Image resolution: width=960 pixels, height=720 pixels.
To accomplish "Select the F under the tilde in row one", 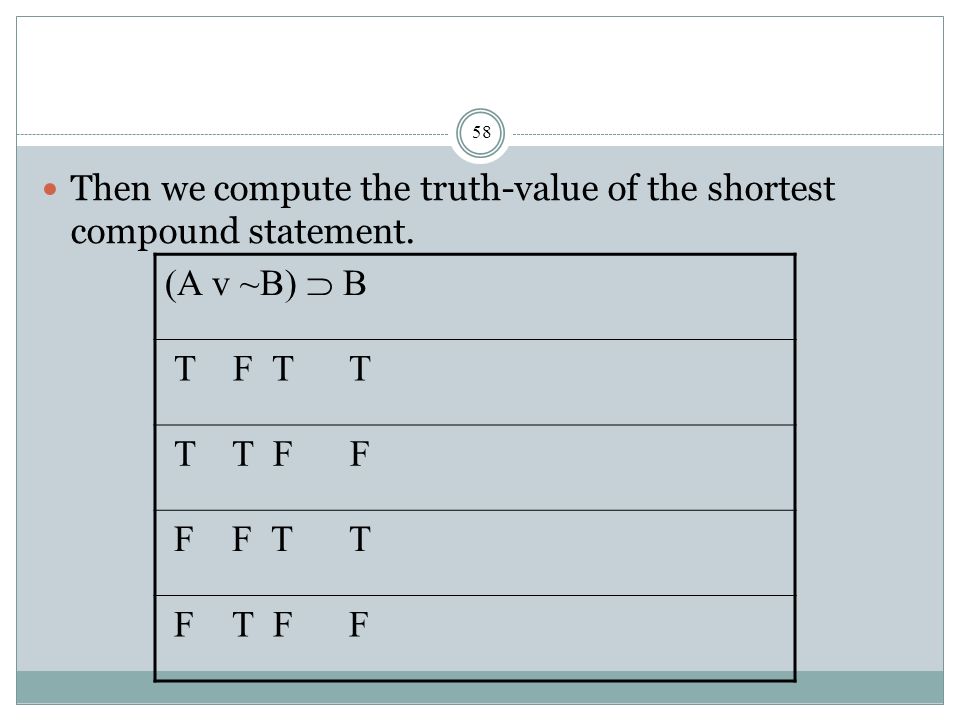I will (242, 369).
